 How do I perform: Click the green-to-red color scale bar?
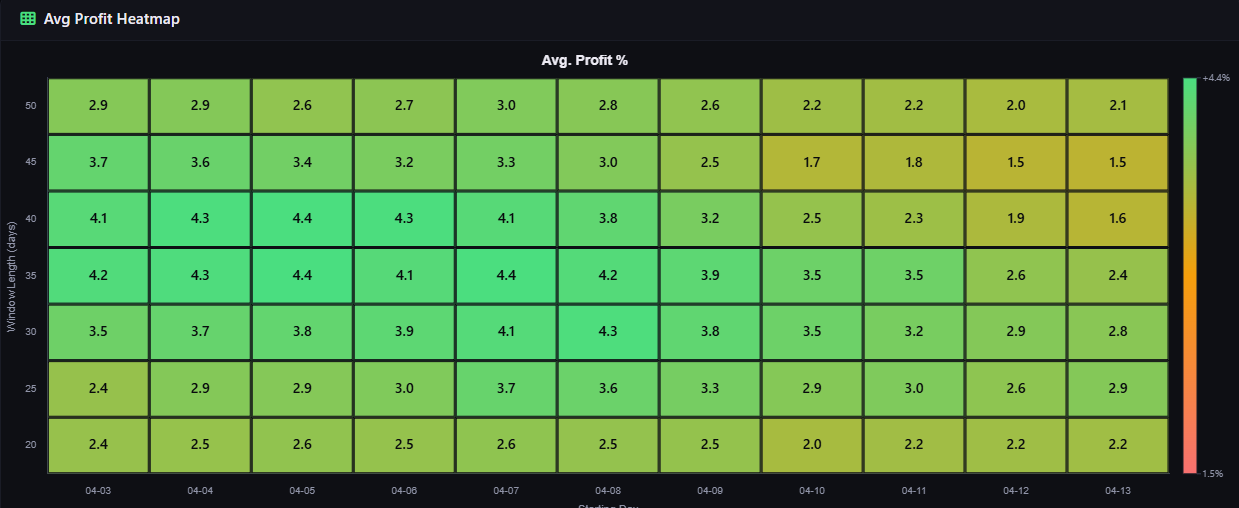tap(1189, 275)
